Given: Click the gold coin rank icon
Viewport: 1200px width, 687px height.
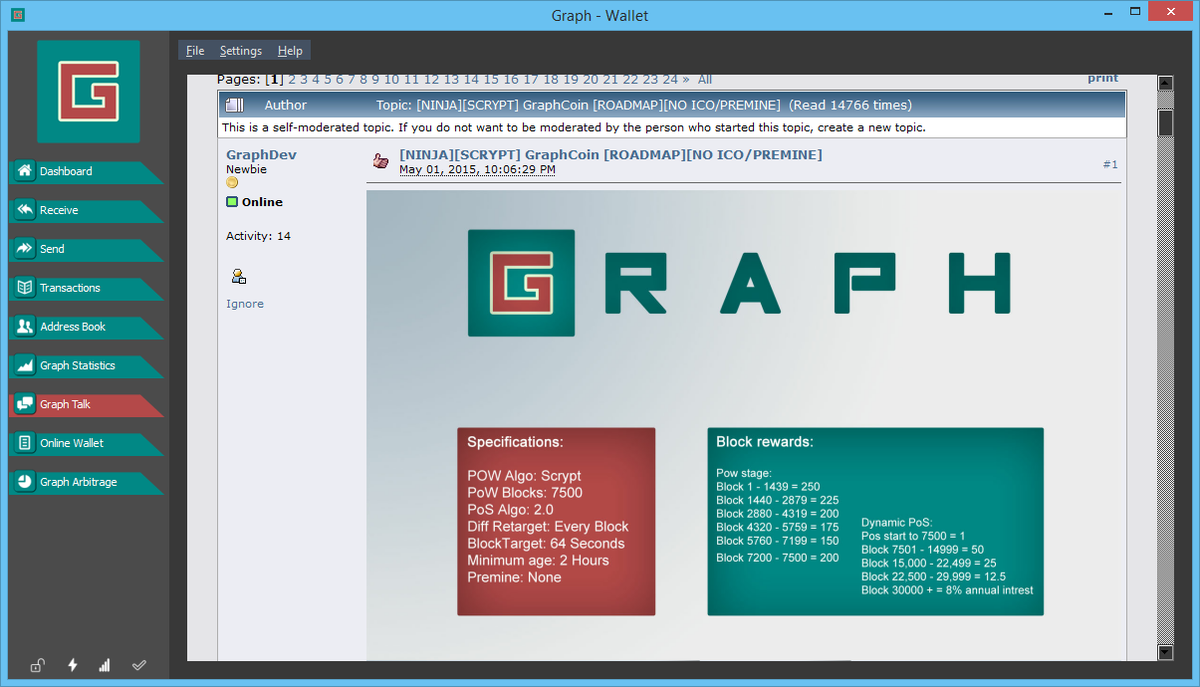Looking at the screenshot, I should pos(232,183).
